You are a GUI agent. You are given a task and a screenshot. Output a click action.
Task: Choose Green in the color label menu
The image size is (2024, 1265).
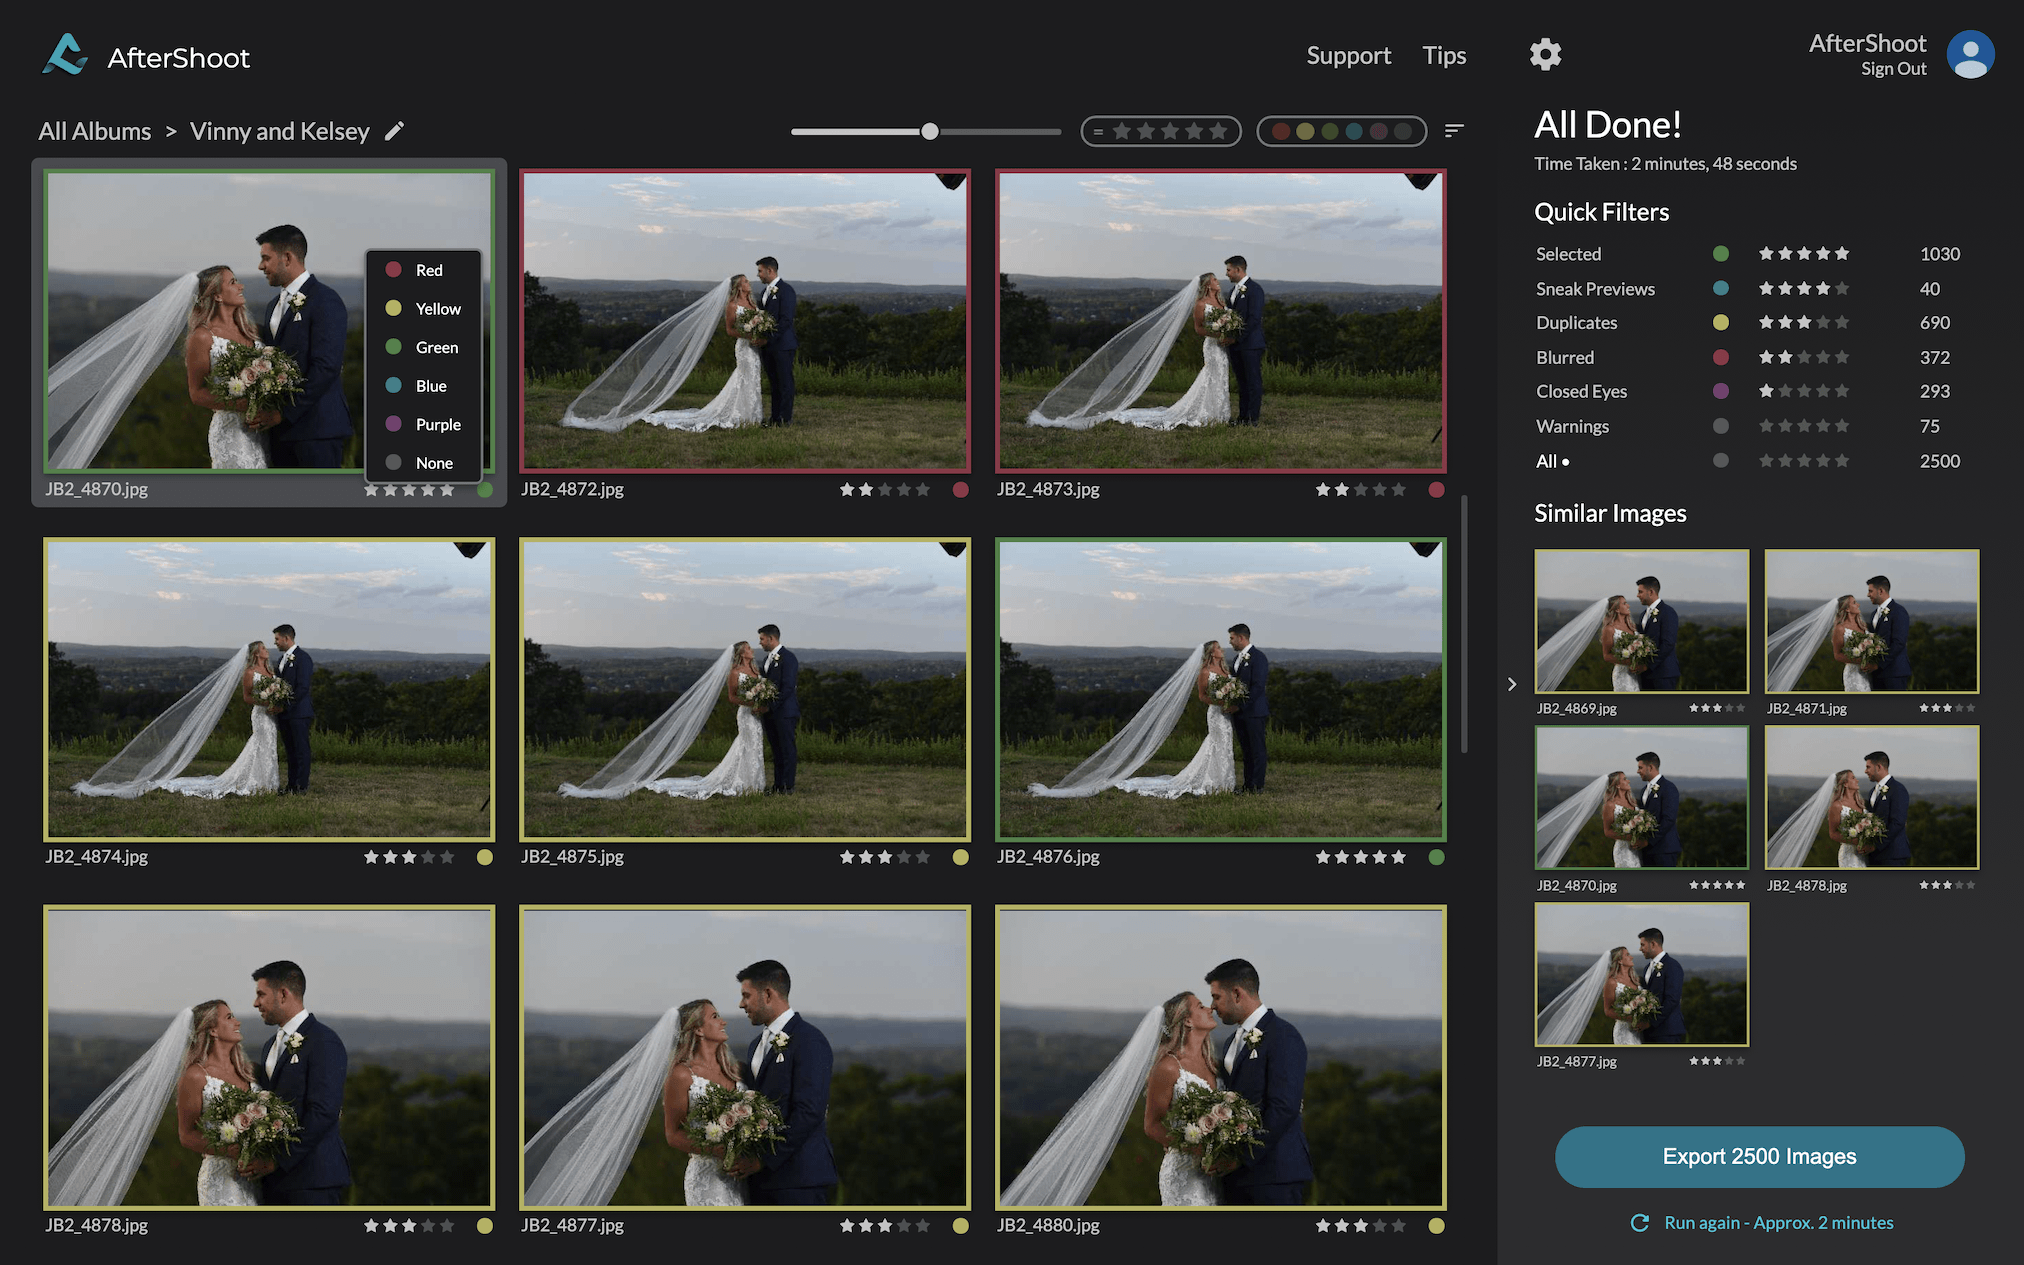[x=424, y=347]
